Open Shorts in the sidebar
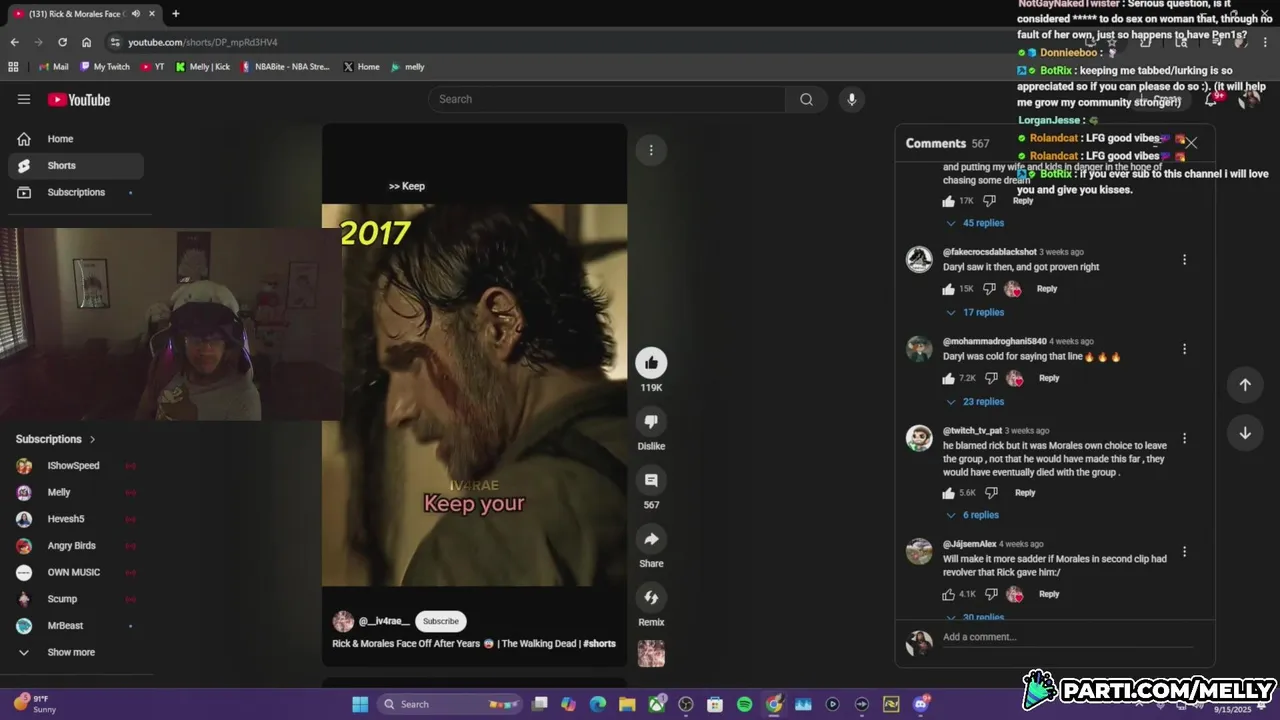Viewport: 1280px width, 720px height. click(75, 166)
